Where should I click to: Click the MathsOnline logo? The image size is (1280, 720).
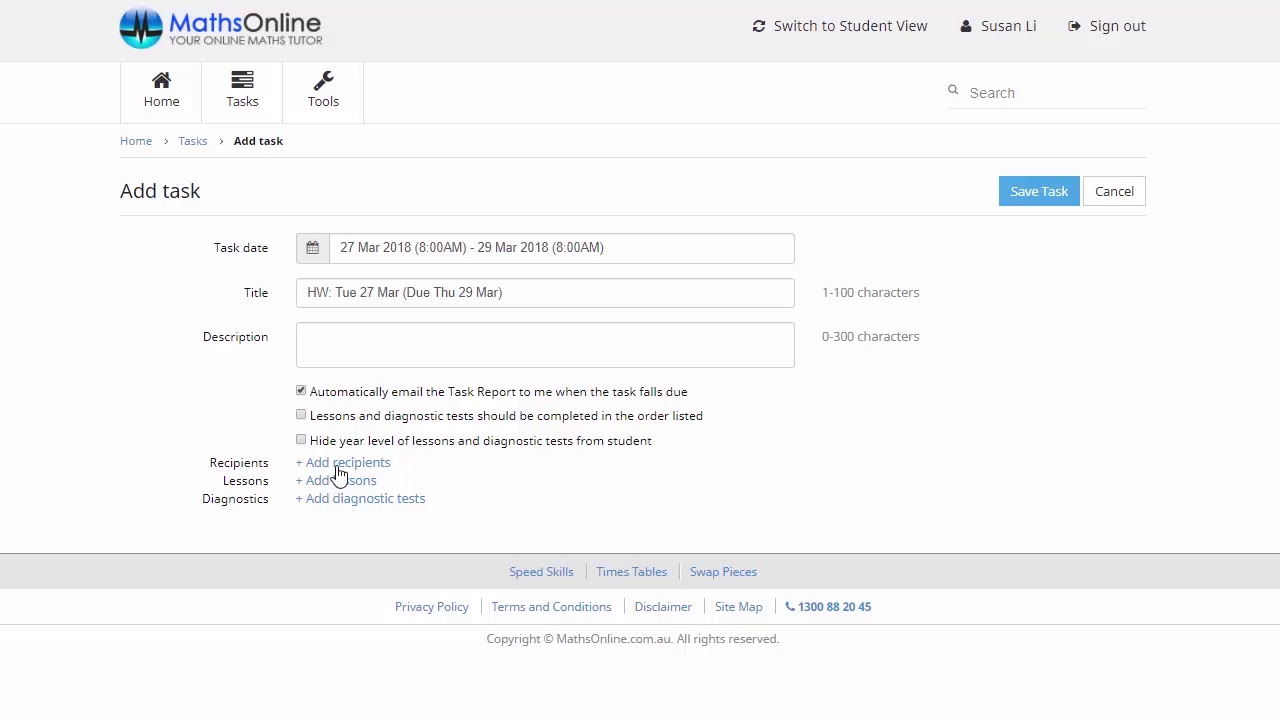coord(221,28)
